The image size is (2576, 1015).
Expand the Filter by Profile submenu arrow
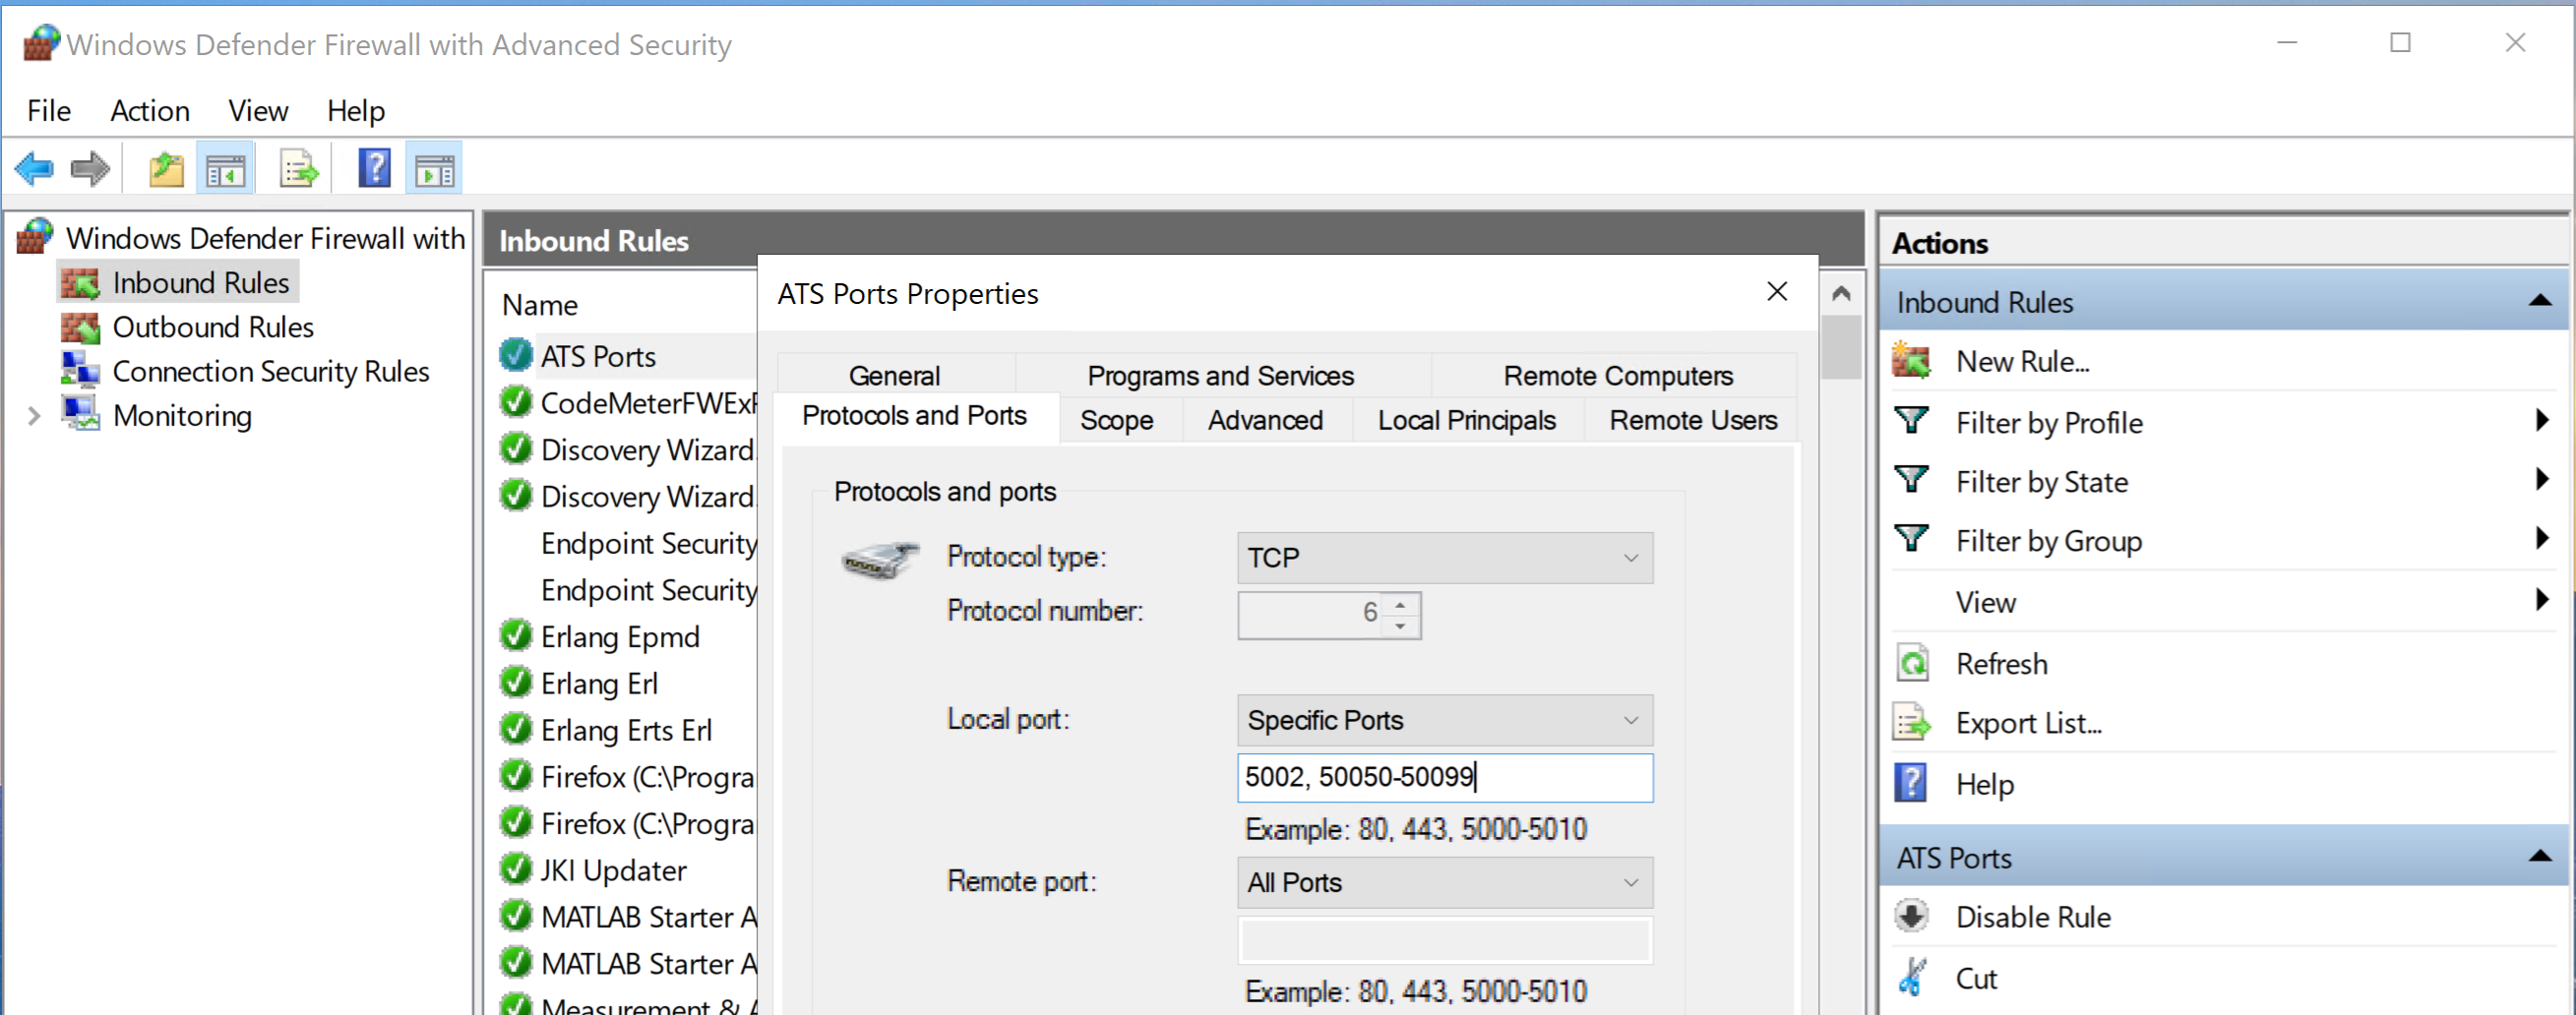pos(2543,420)
